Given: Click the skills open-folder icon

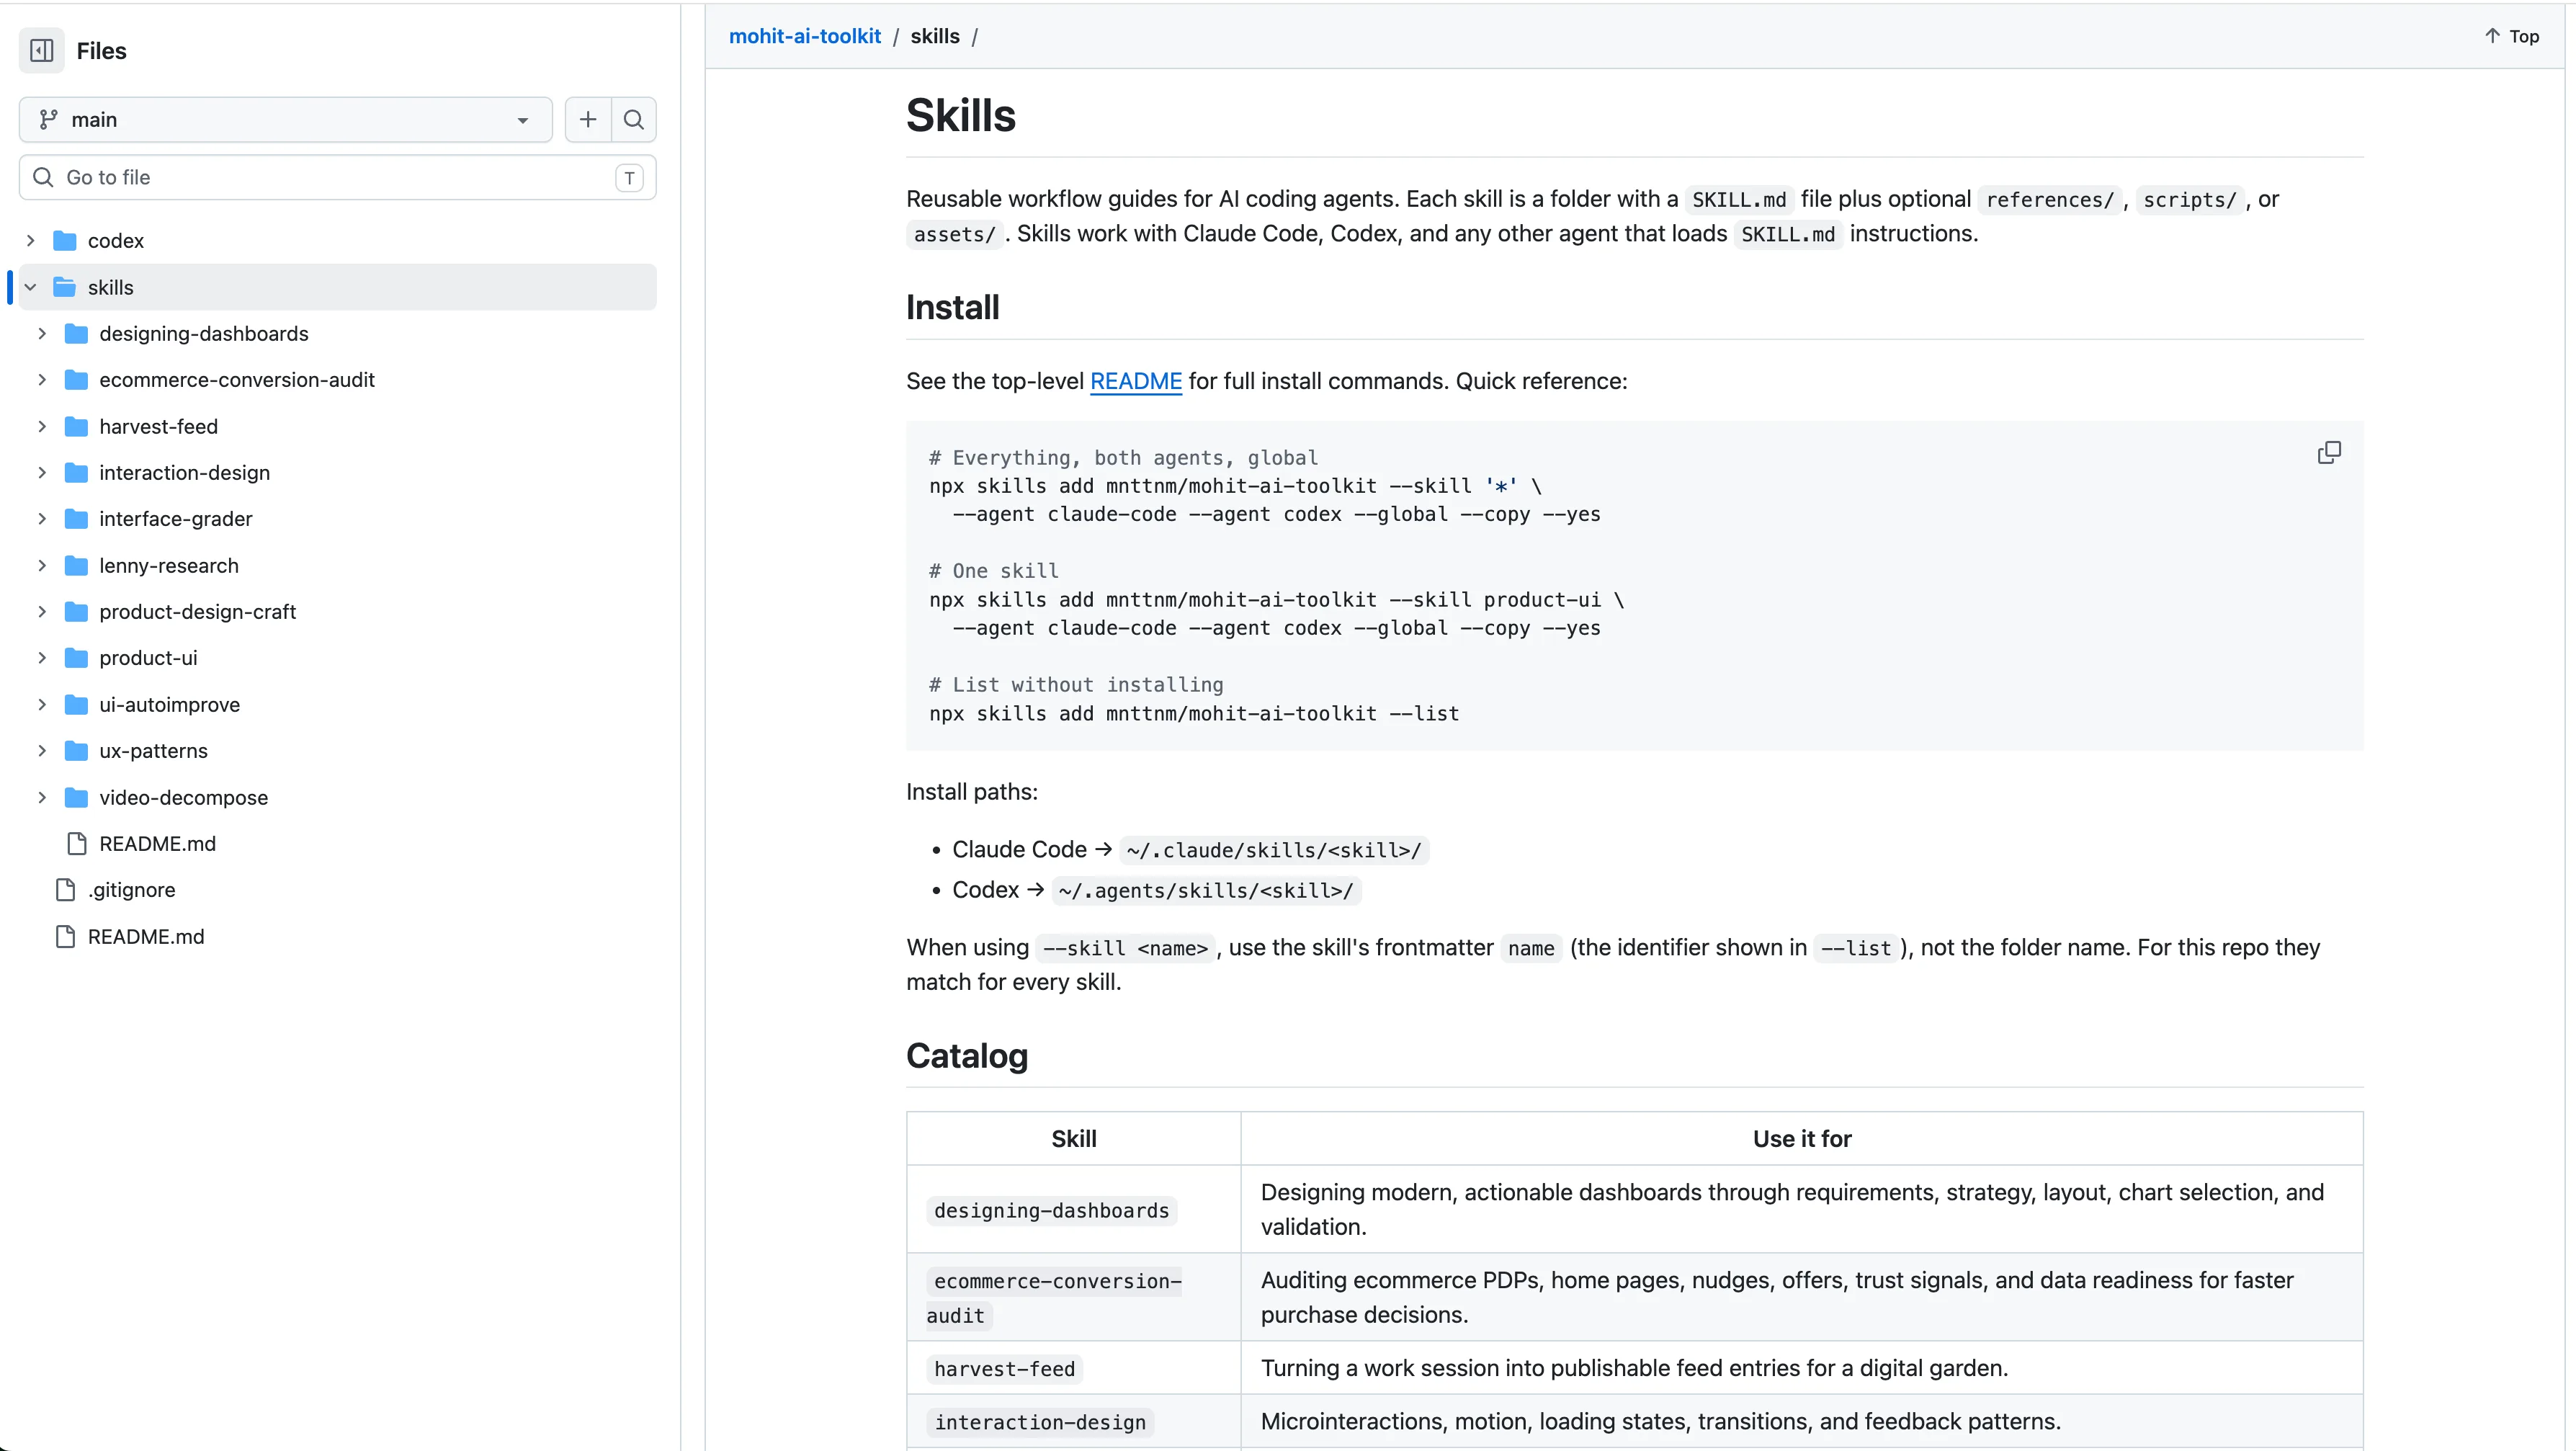Looking at the screenshot, I should 65,287.
